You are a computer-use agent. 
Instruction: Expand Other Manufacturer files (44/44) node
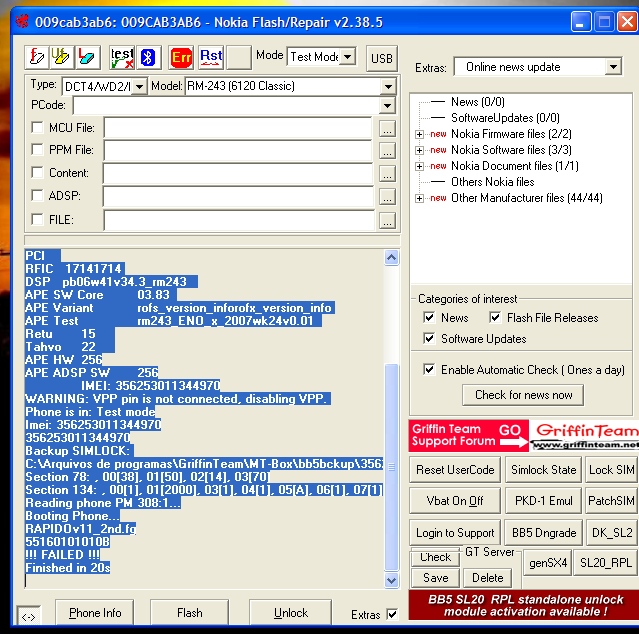pyautogui.click(x=419, y=198)
